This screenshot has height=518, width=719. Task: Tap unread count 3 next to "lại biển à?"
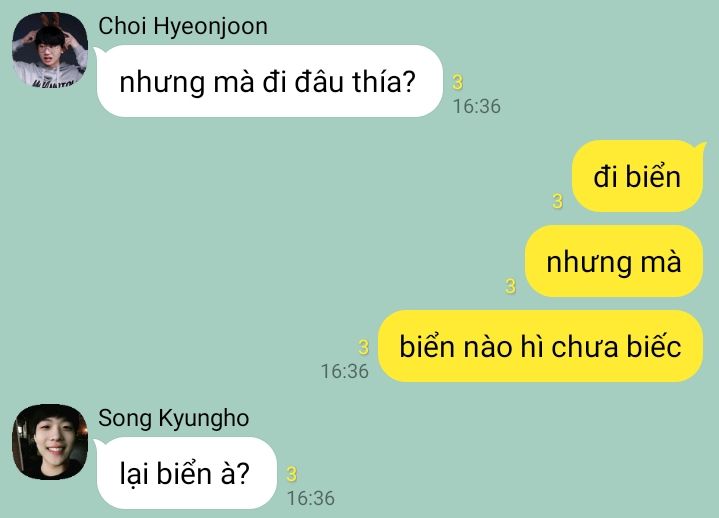point(292,474)
